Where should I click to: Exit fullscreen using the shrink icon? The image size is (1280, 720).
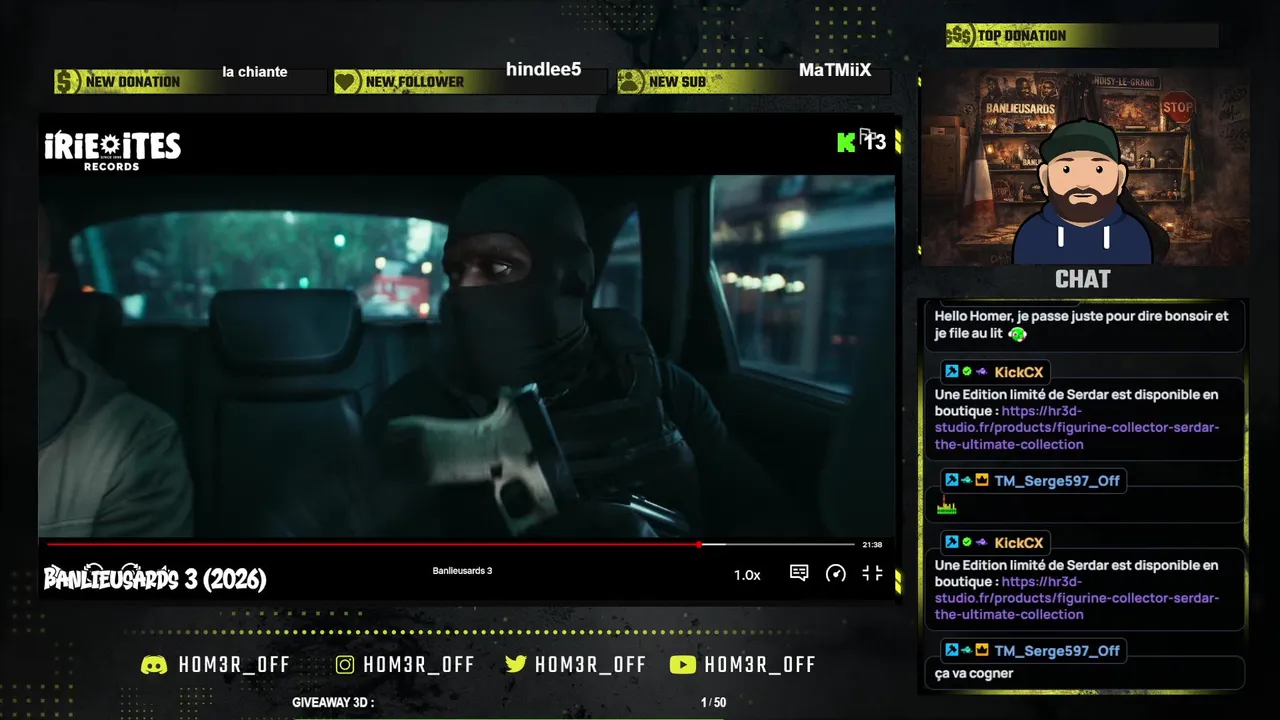tap(873, 573)
